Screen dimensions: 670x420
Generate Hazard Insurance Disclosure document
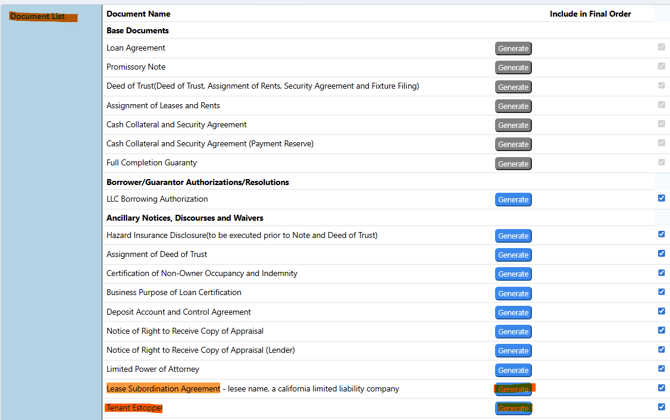tap(513, 236)
